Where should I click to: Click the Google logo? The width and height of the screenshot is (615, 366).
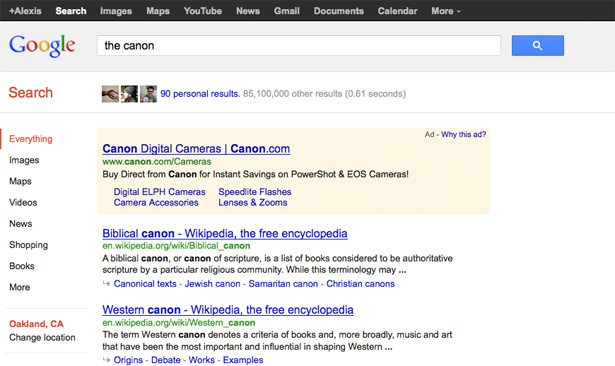[42, 46]
